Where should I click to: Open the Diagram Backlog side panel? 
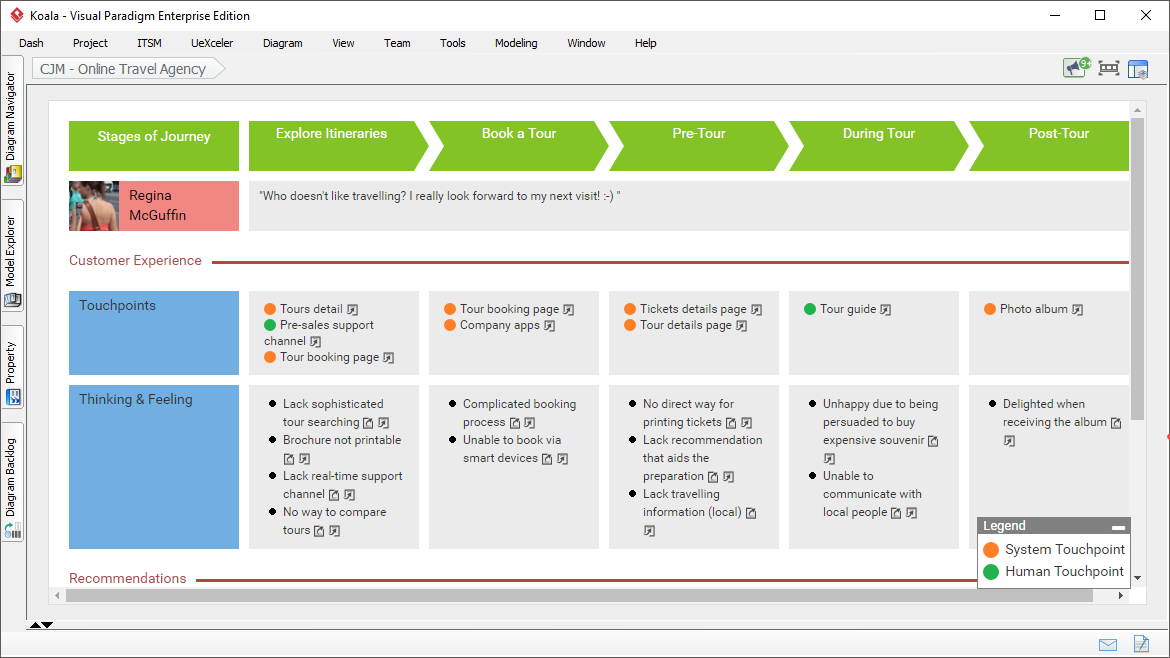tap(12, 483)
